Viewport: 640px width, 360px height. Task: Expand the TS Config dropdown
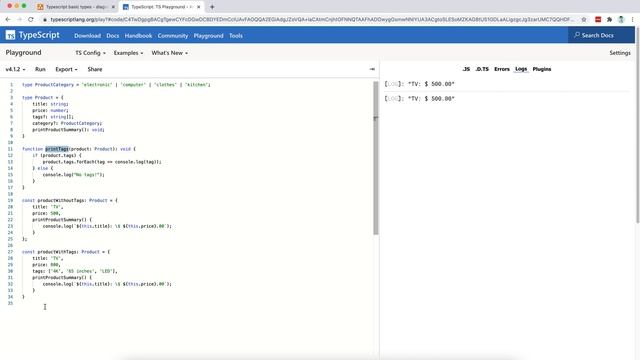click(x=90, y=53)
